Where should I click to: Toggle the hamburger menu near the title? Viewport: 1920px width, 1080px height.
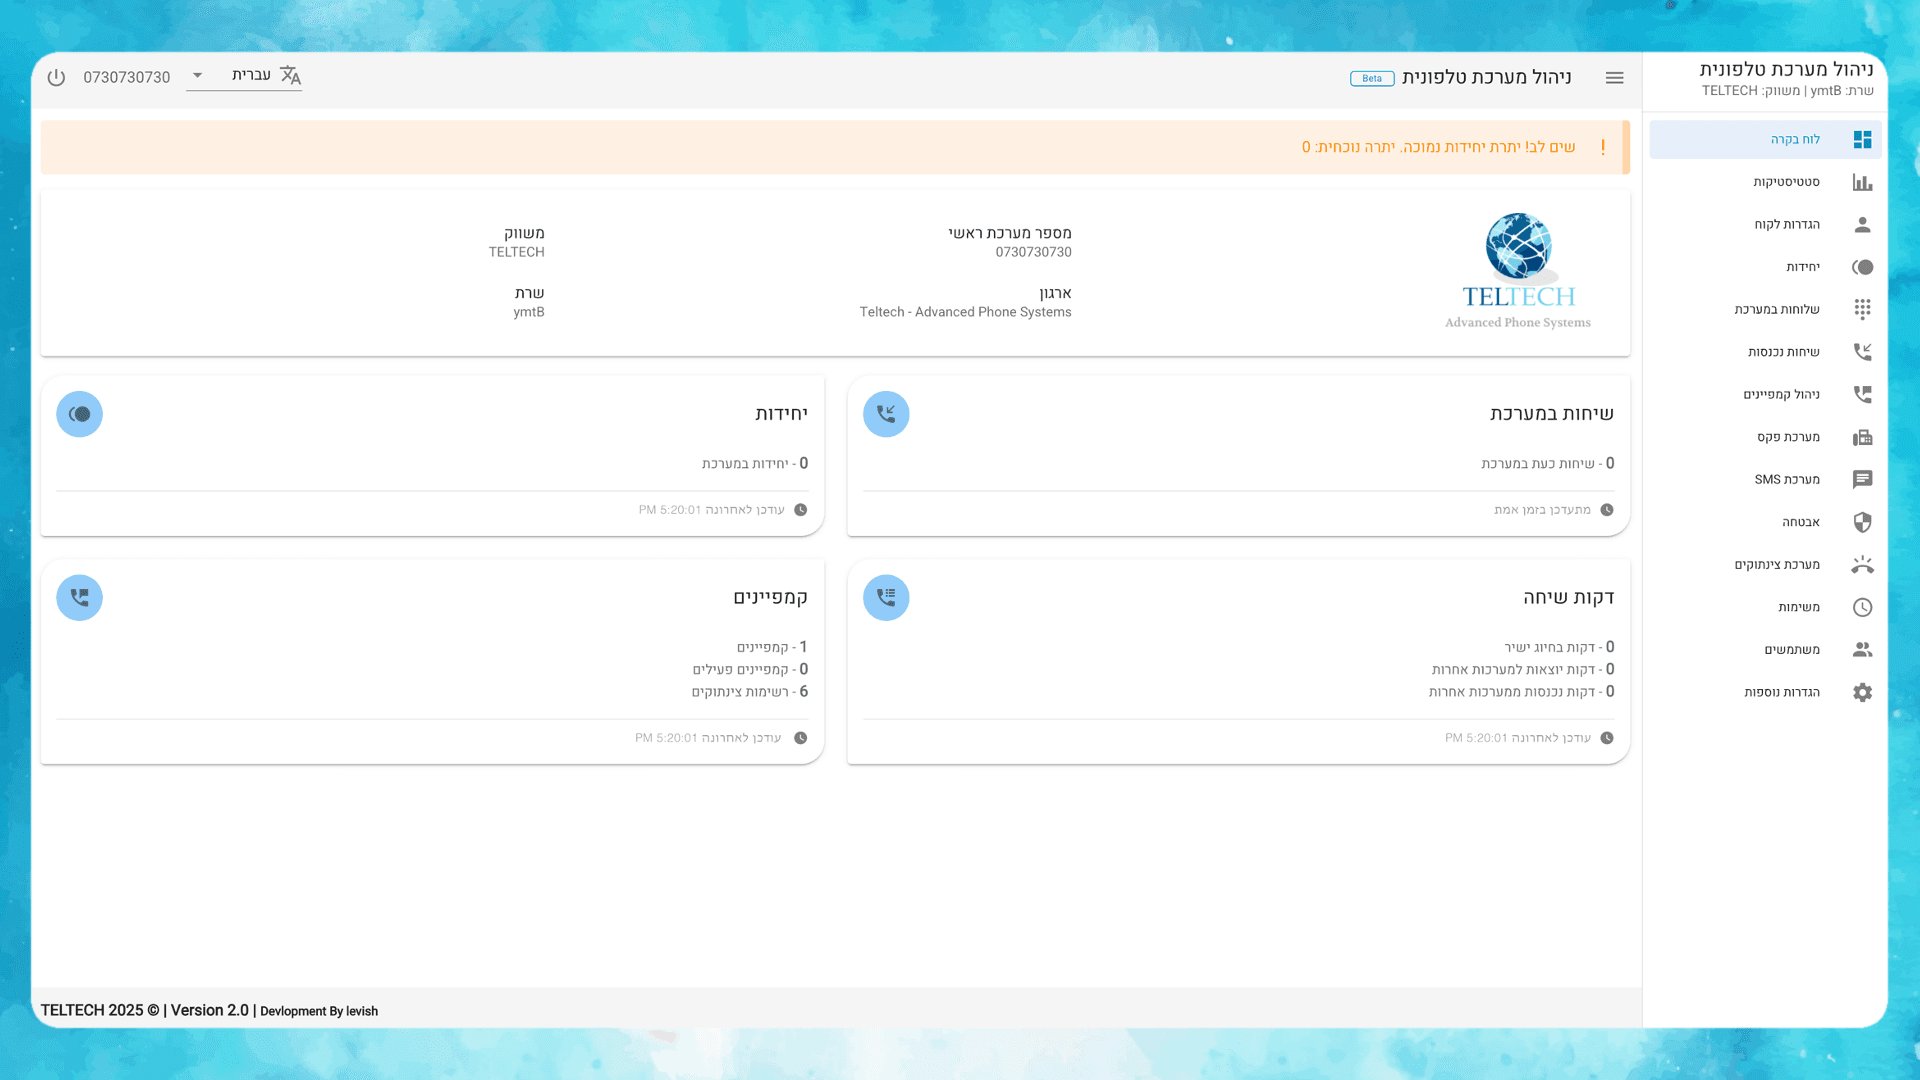tap(1614, 77)
